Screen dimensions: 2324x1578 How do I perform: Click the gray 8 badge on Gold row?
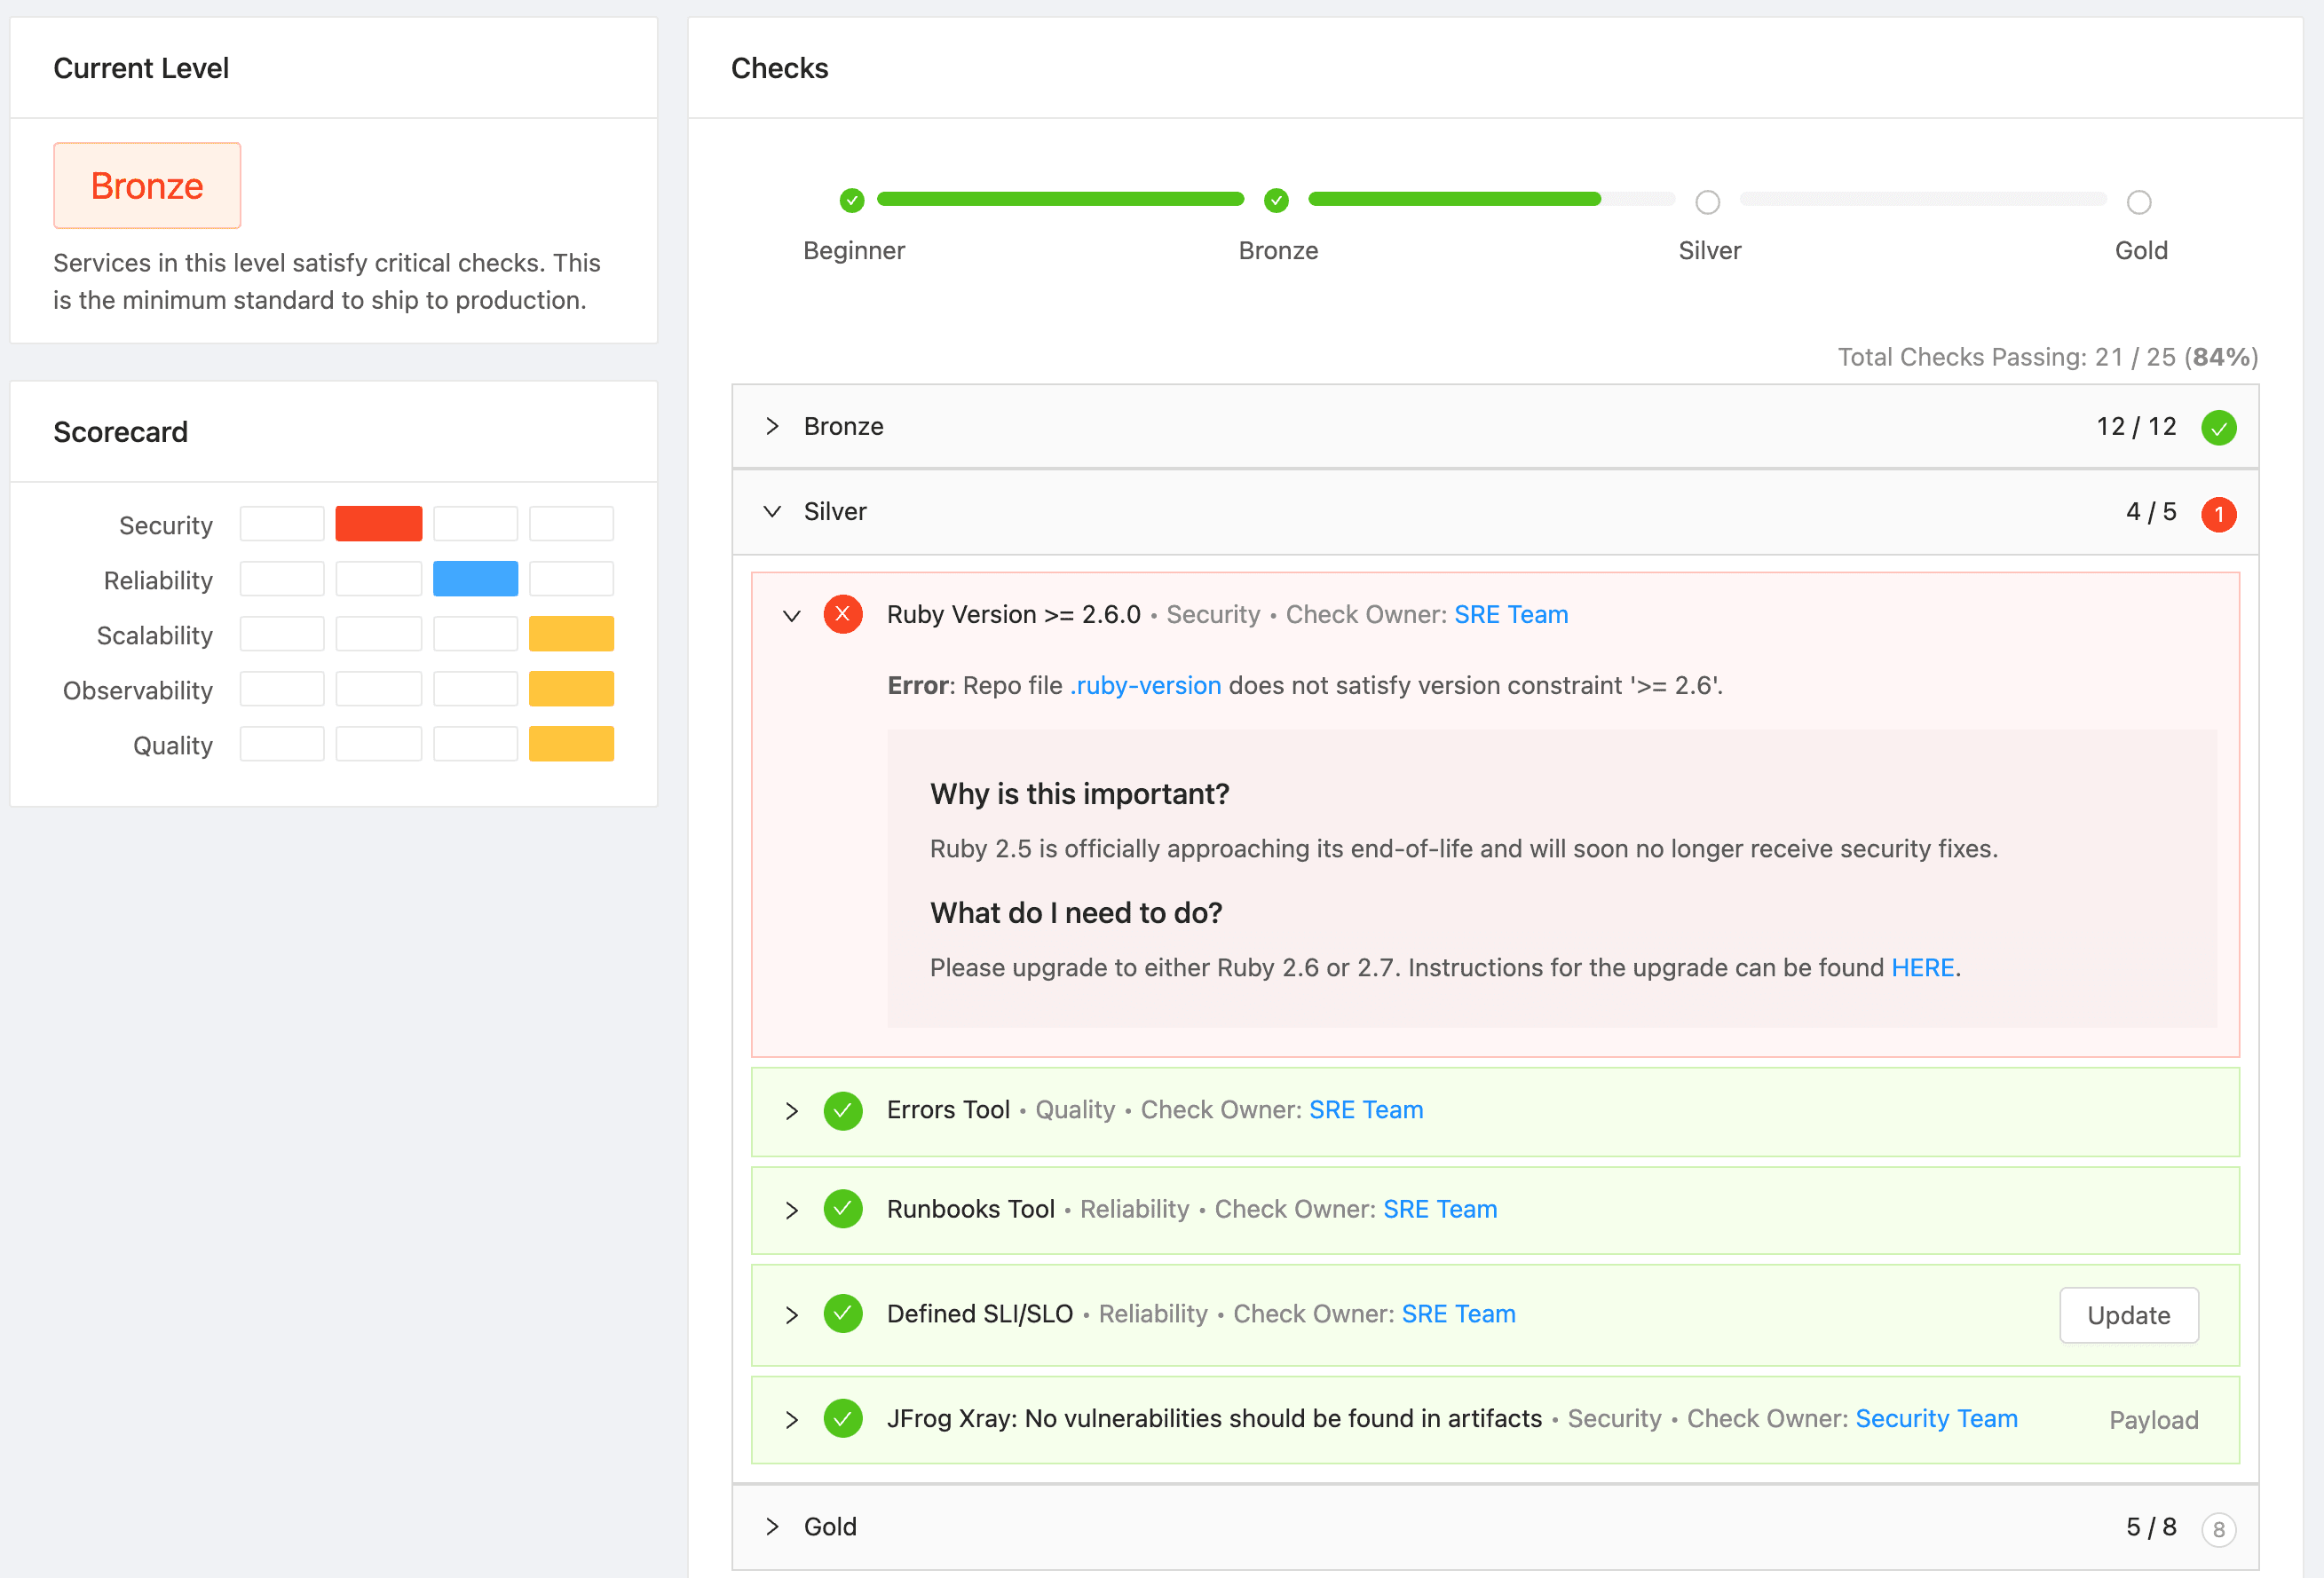pos(2218,1529)
